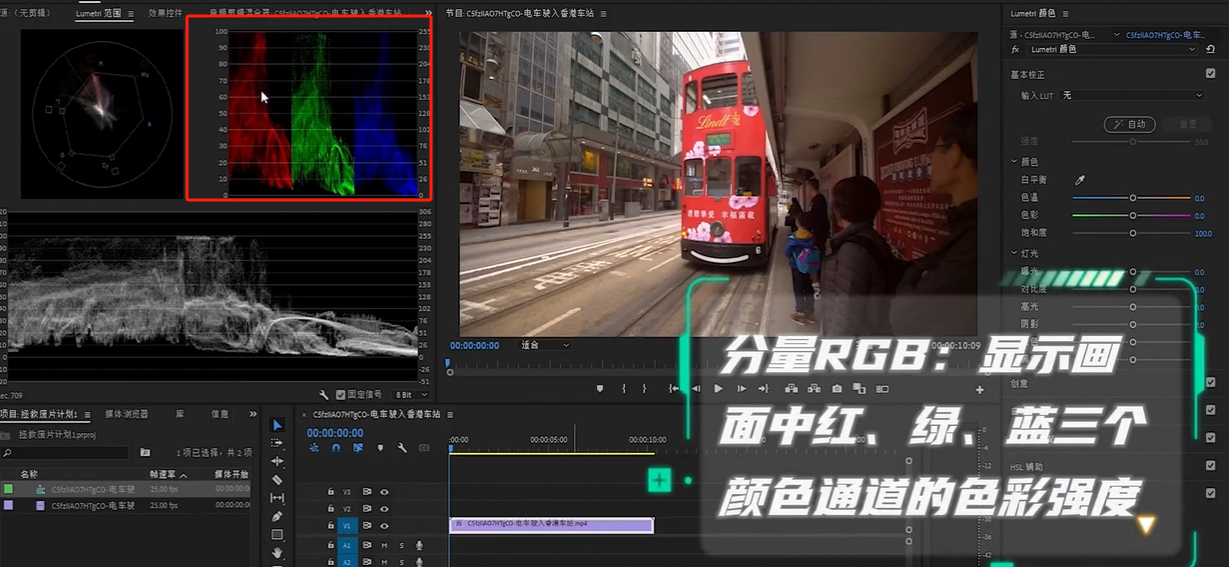Viewport: 1229px width, 567px height.
Task: Toggle V1 track targeting button
Action: (348, 526)
